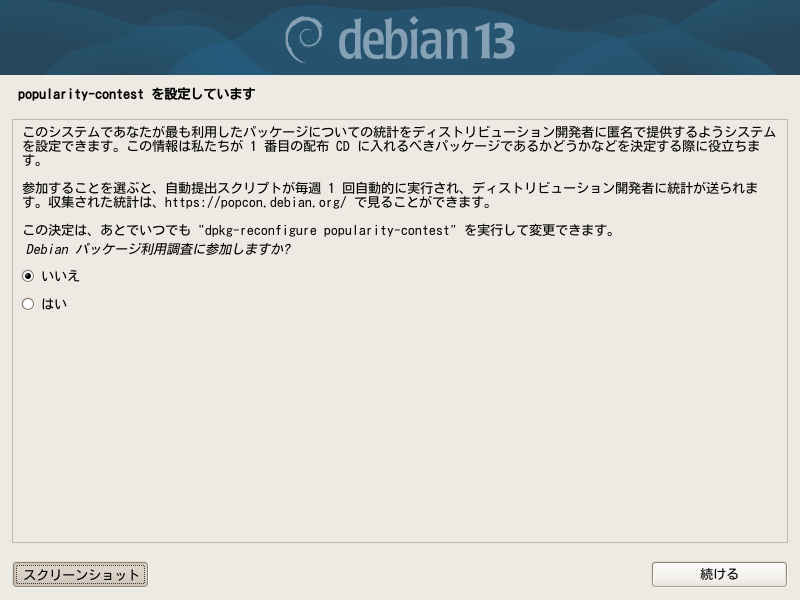
Task: Click the 続ける button to continue
Action: [719, 574]
